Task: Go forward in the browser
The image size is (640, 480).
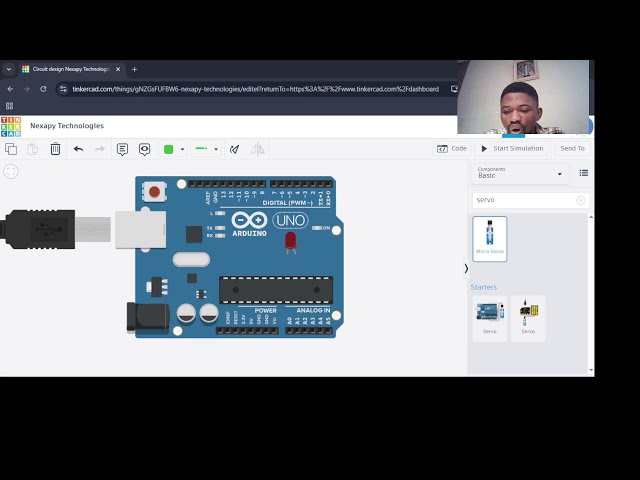Action: (x=27, y=89)
